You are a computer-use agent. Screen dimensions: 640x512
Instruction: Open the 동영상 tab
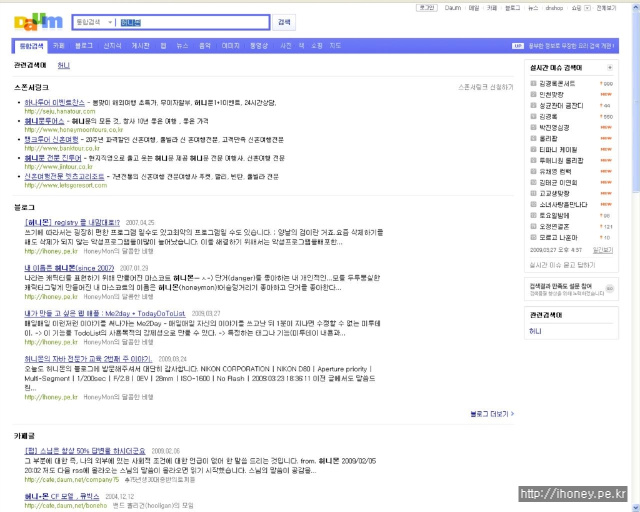(x=259, y=46)
